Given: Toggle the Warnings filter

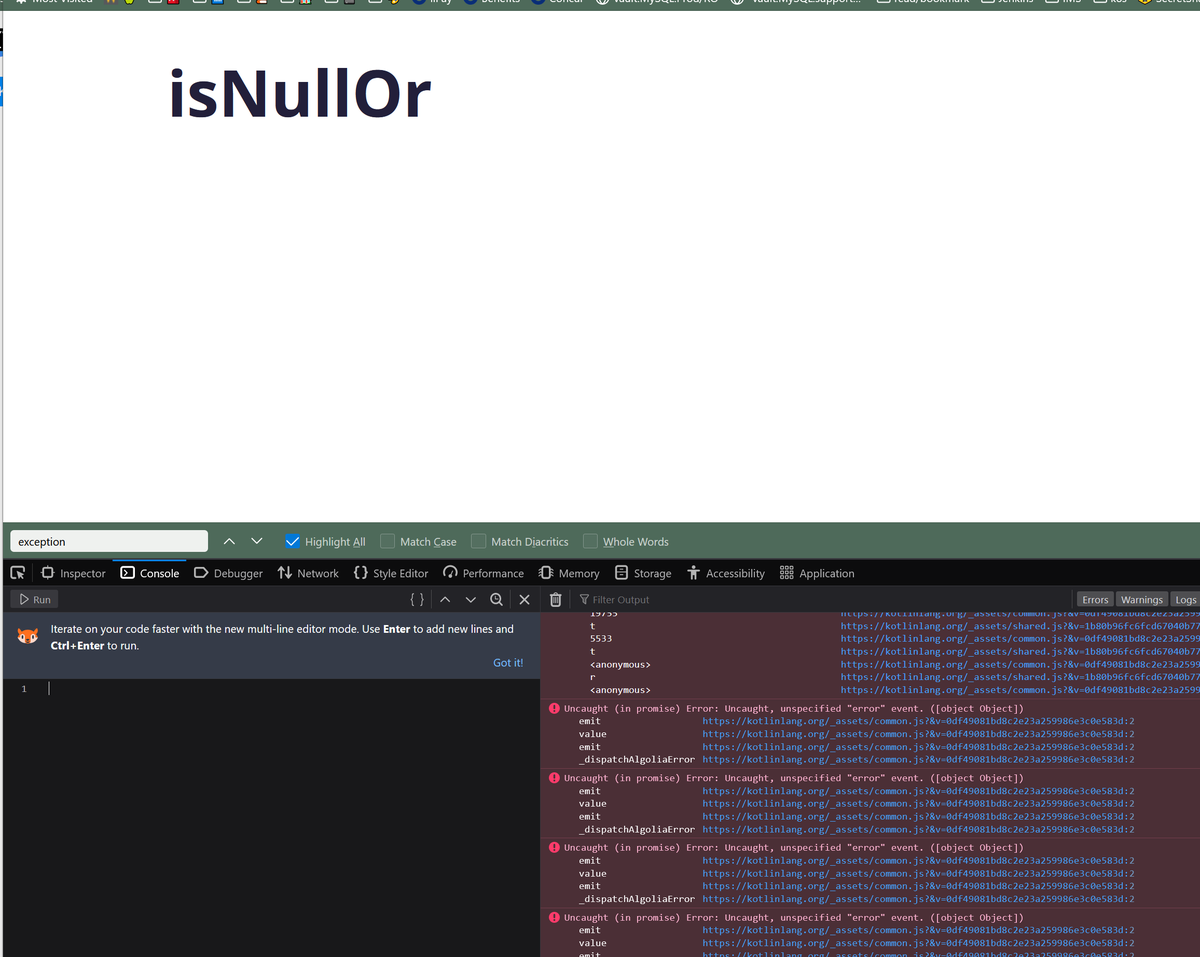Looking at the screenshot, I should (x=1141, y=599).
